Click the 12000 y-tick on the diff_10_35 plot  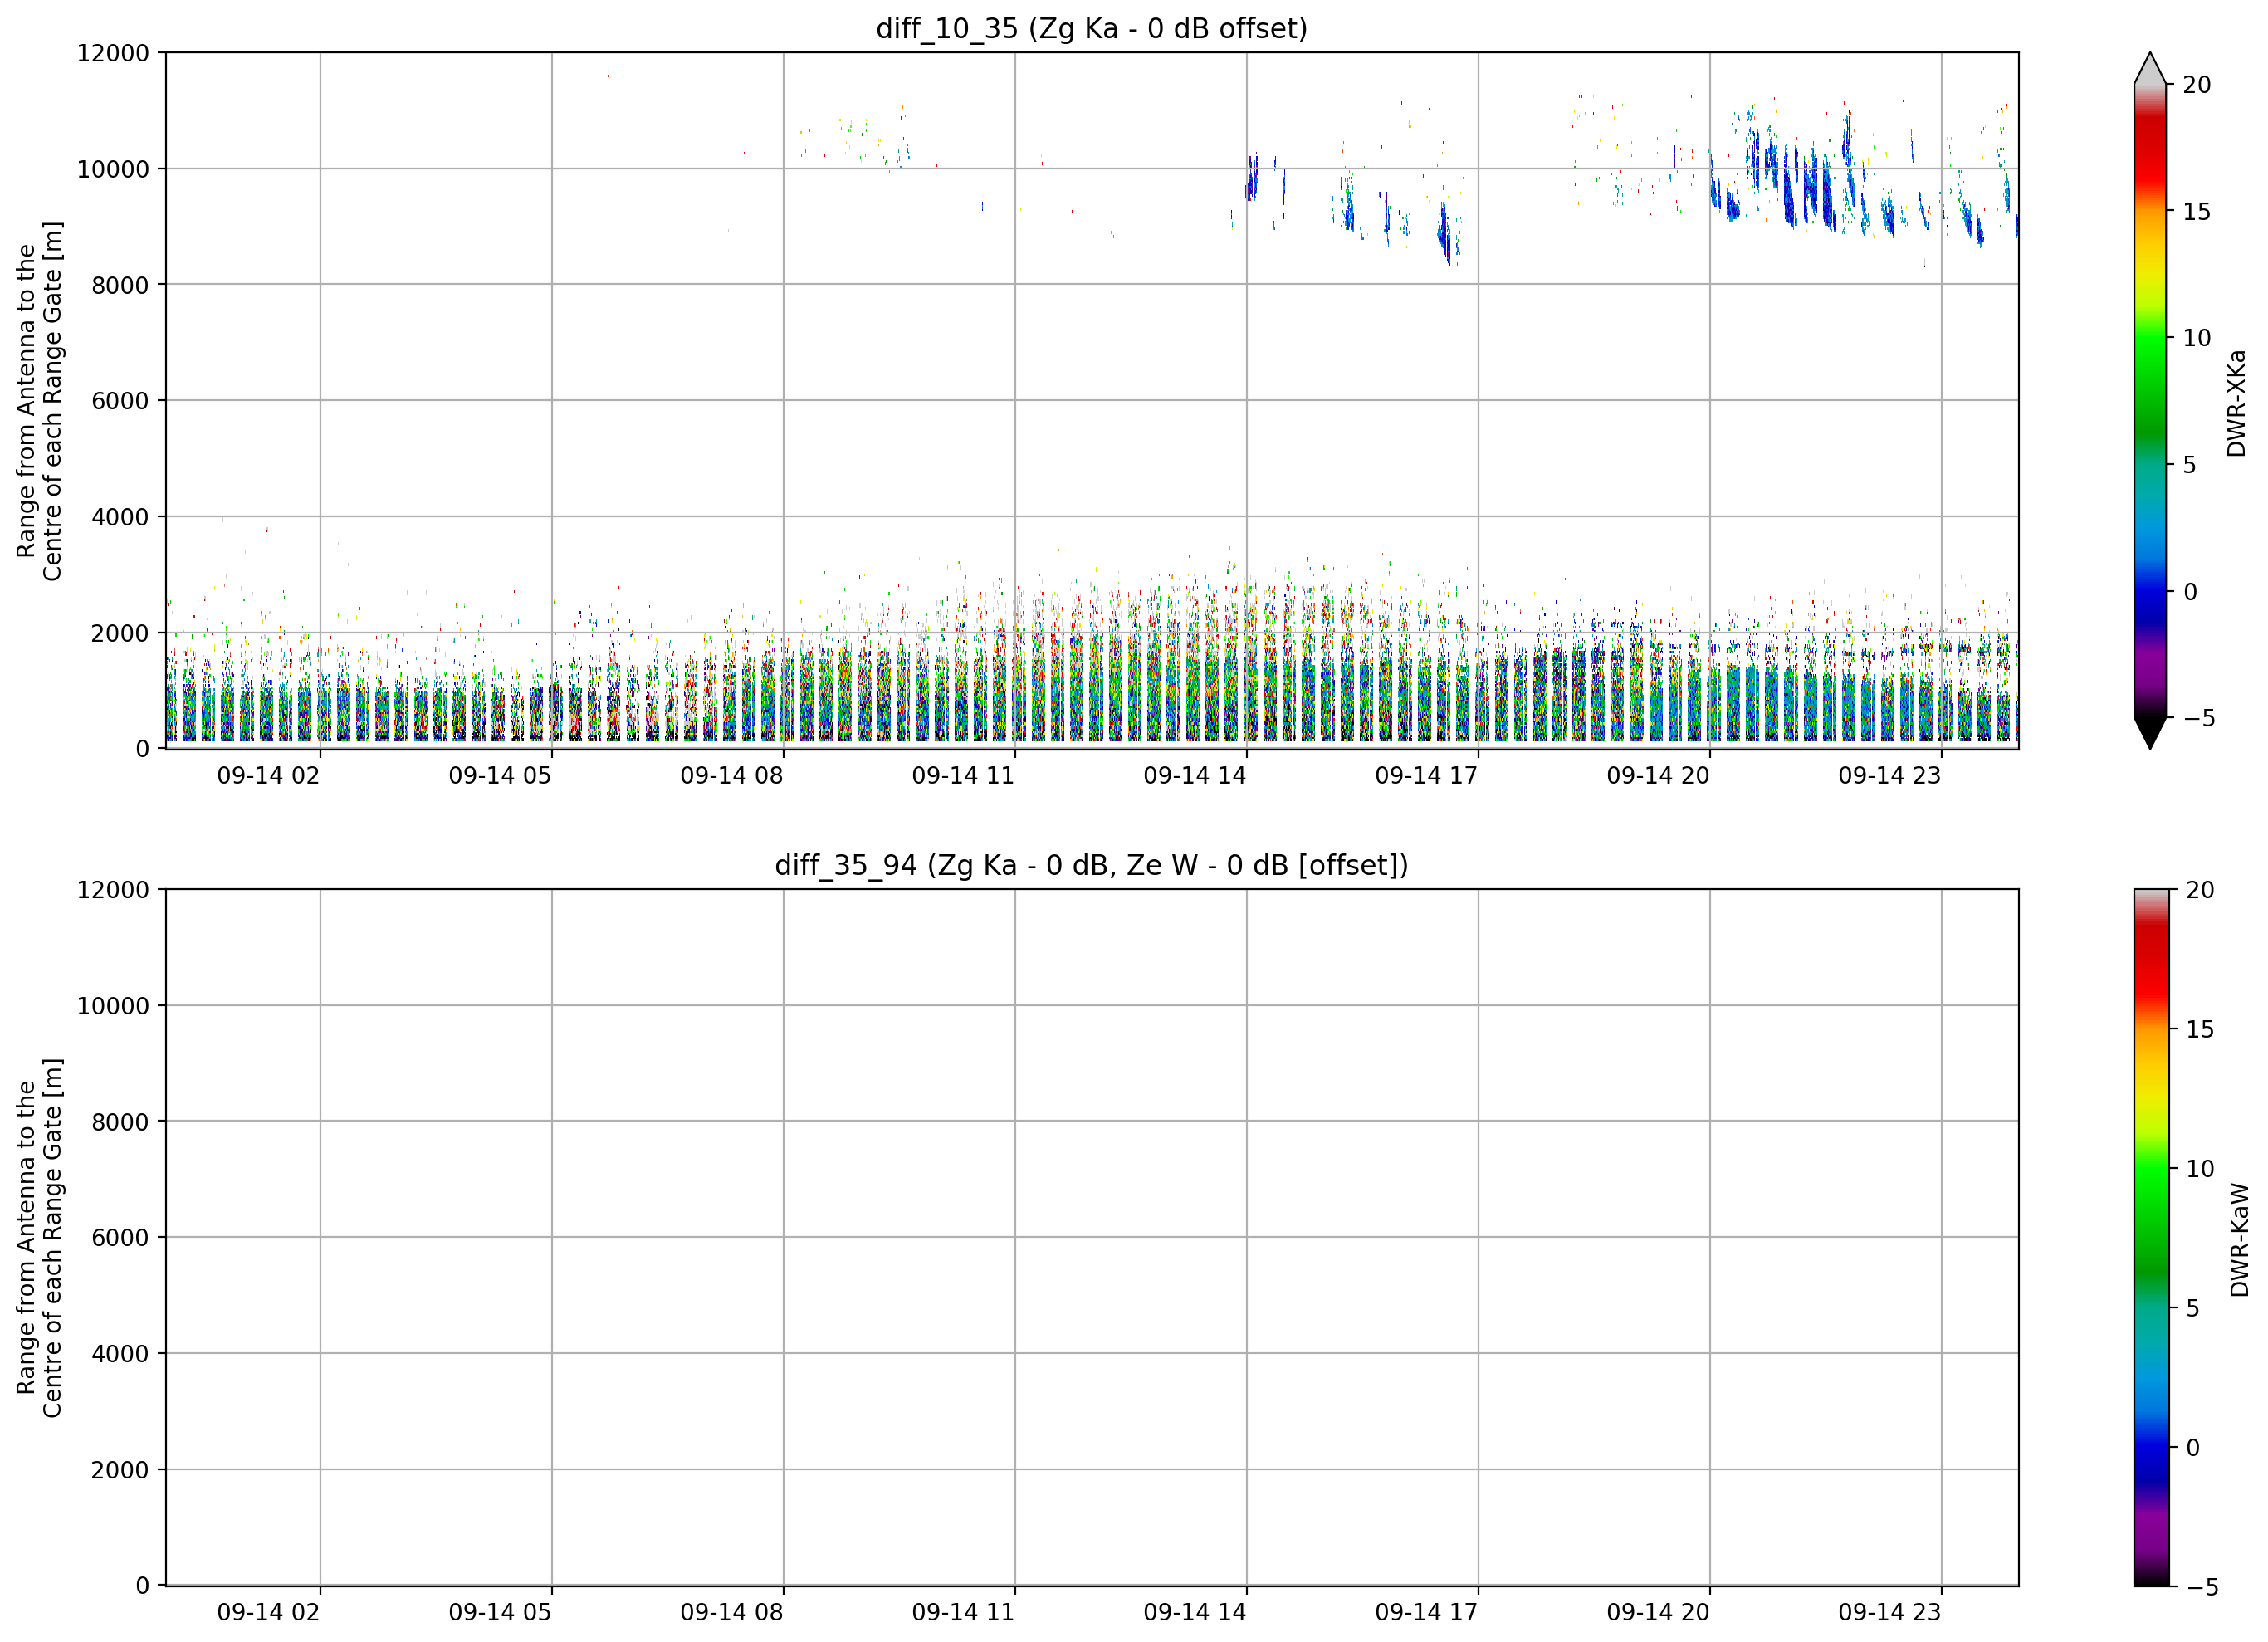point(113,53)
